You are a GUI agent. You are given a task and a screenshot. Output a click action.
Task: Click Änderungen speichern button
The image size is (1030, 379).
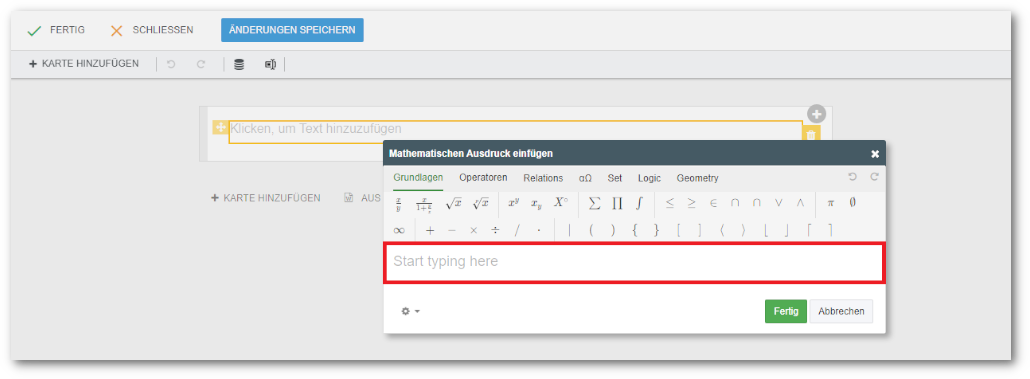click(x=292, y=30)
